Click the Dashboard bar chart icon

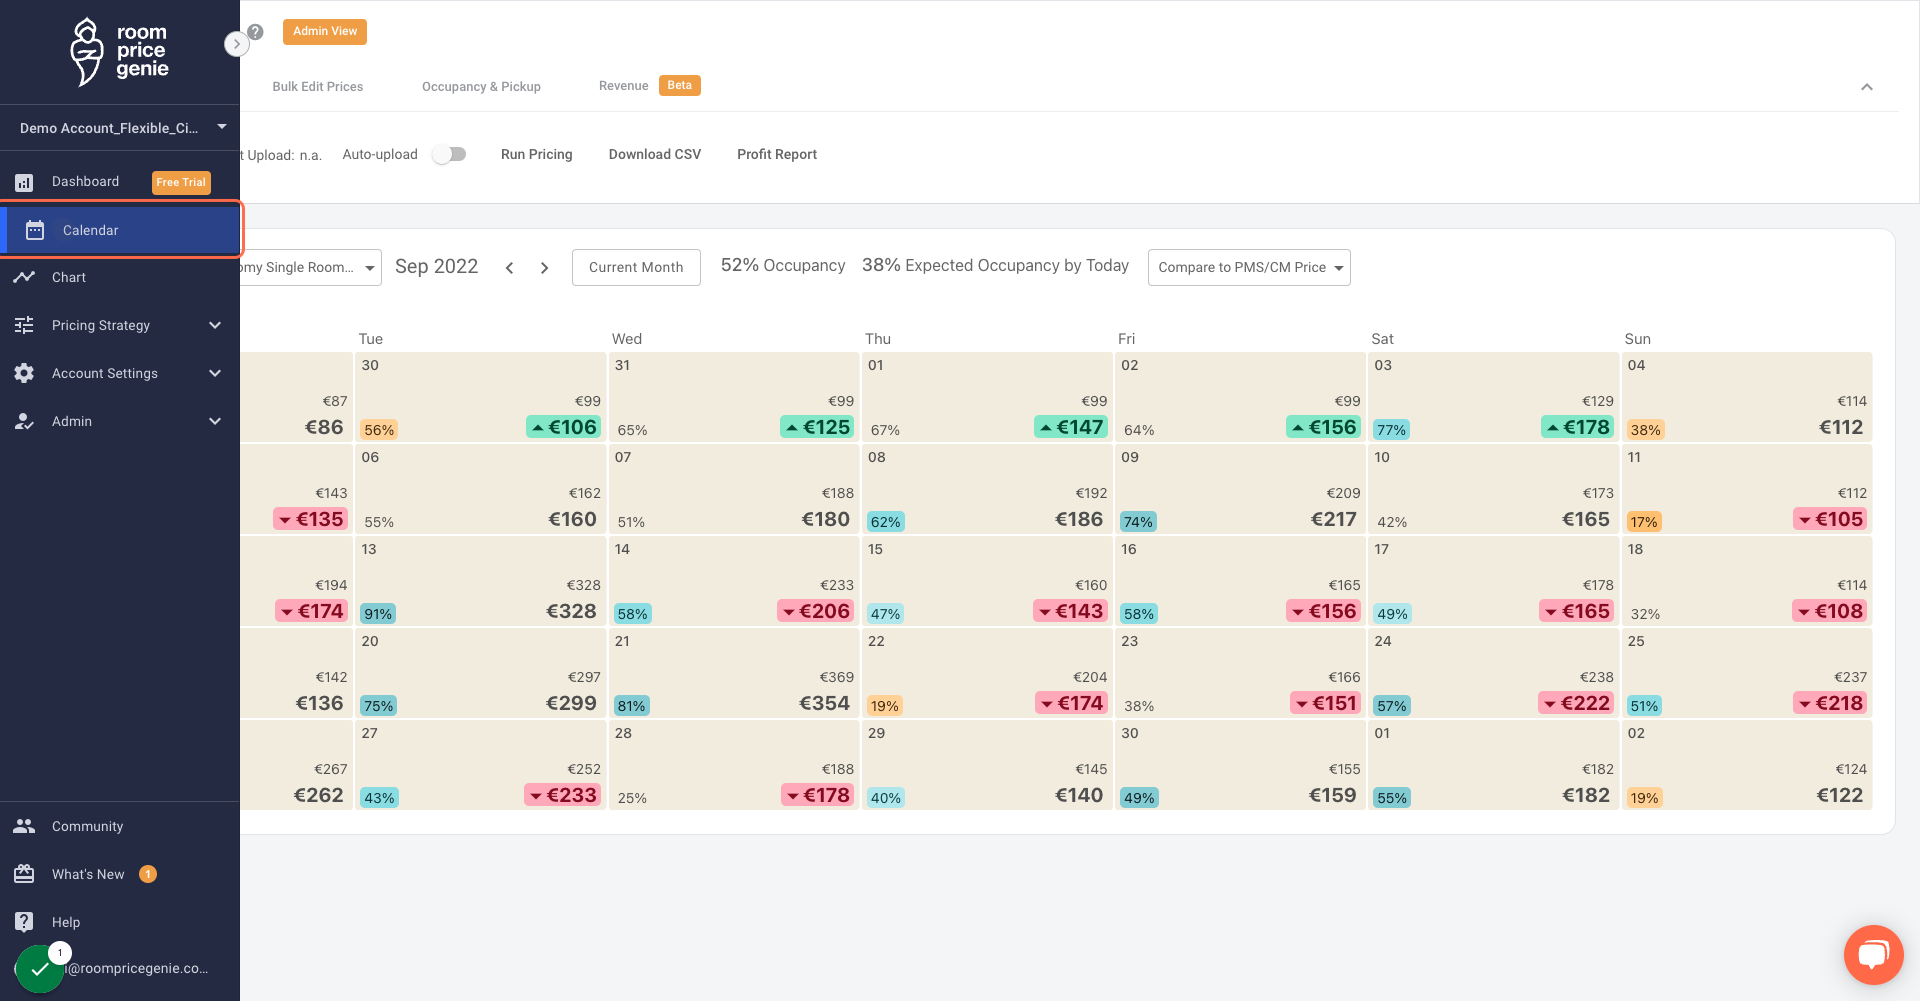(24, 182)
